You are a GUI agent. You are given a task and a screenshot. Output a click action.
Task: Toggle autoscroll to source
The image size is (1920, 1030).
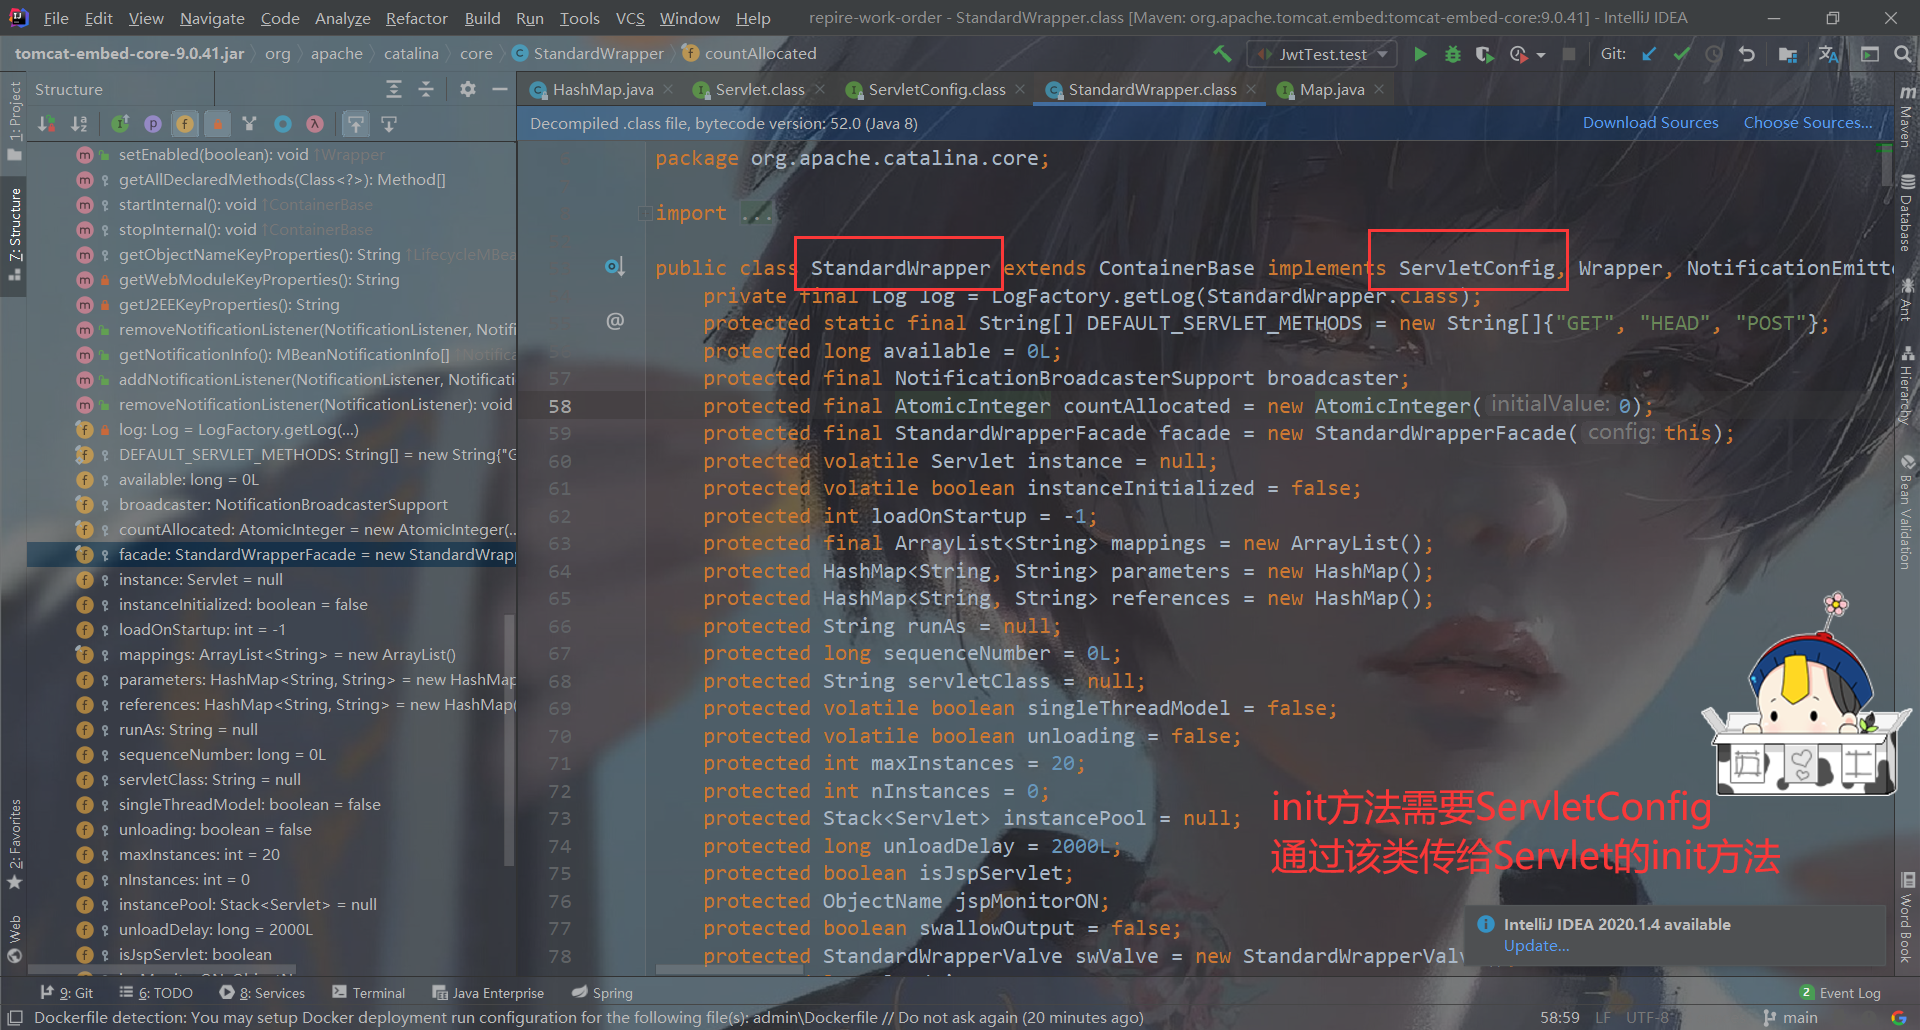(356, 124)
